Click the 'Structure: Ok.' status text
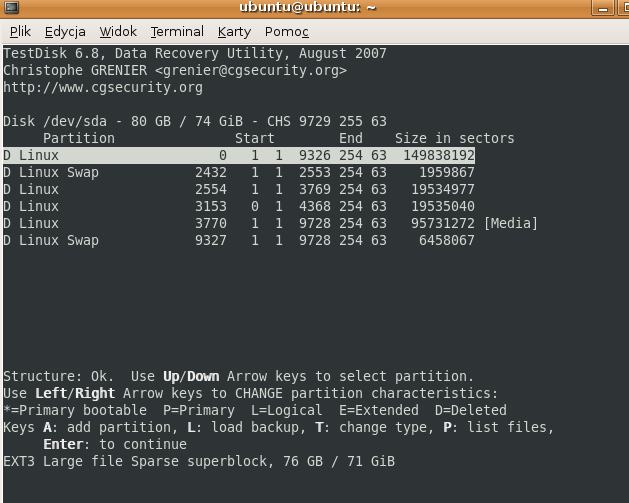Viewport: 629px width, 503px height. coord(59,376)
